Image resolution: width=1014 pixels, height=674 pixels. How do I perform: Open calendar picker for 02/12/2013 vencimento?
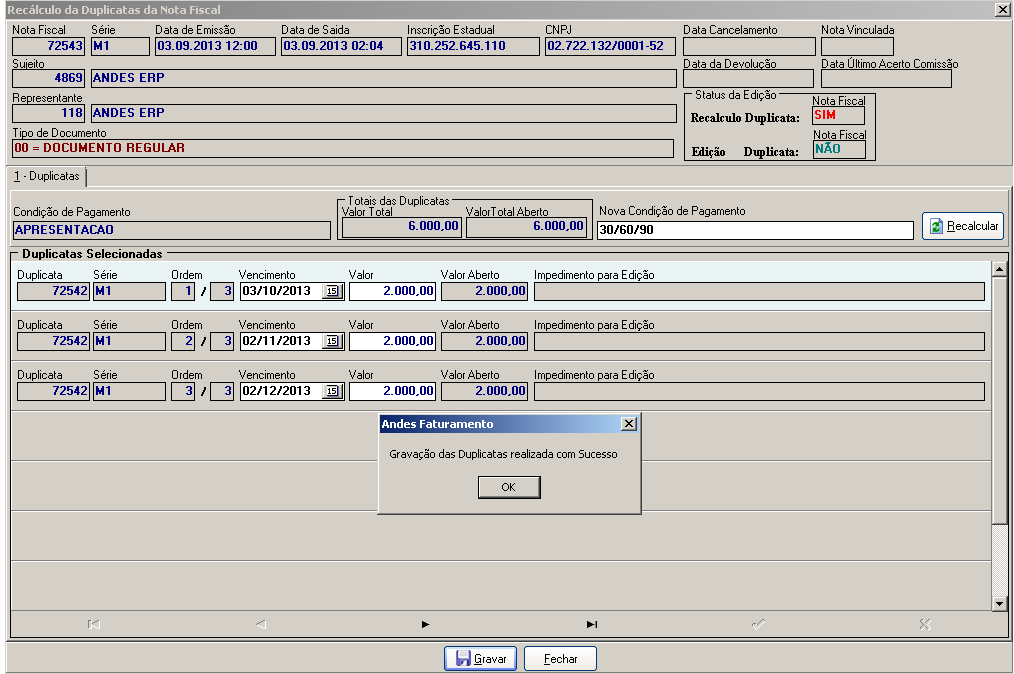coord(332,391)
